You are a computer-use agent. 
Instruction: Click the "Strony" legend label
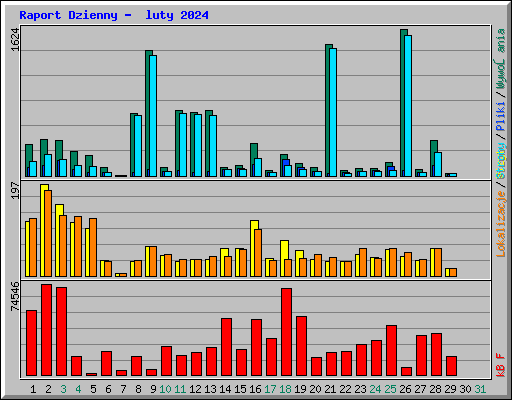click(501, 161)
